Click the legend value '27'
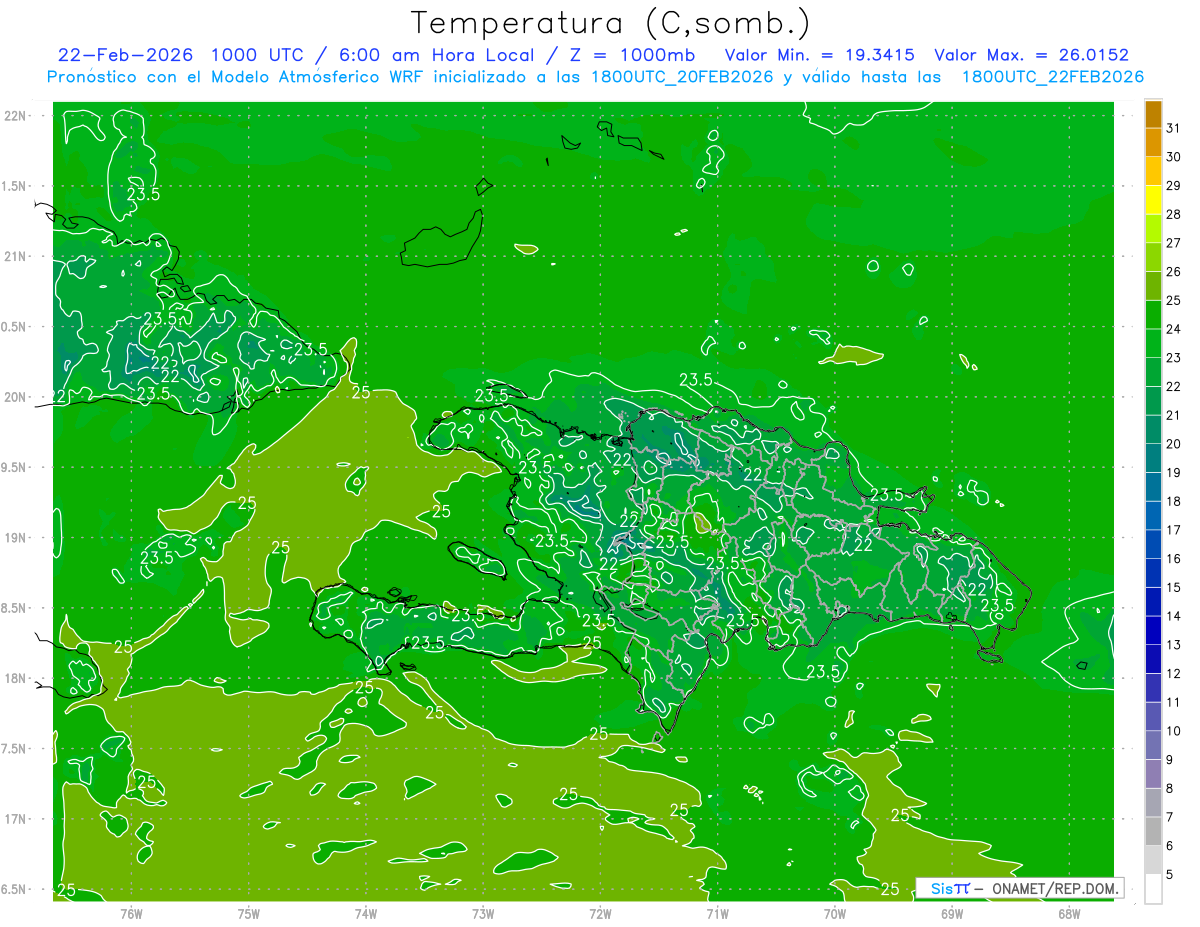The image size is (1200, 927). (x=1174, y=243)
